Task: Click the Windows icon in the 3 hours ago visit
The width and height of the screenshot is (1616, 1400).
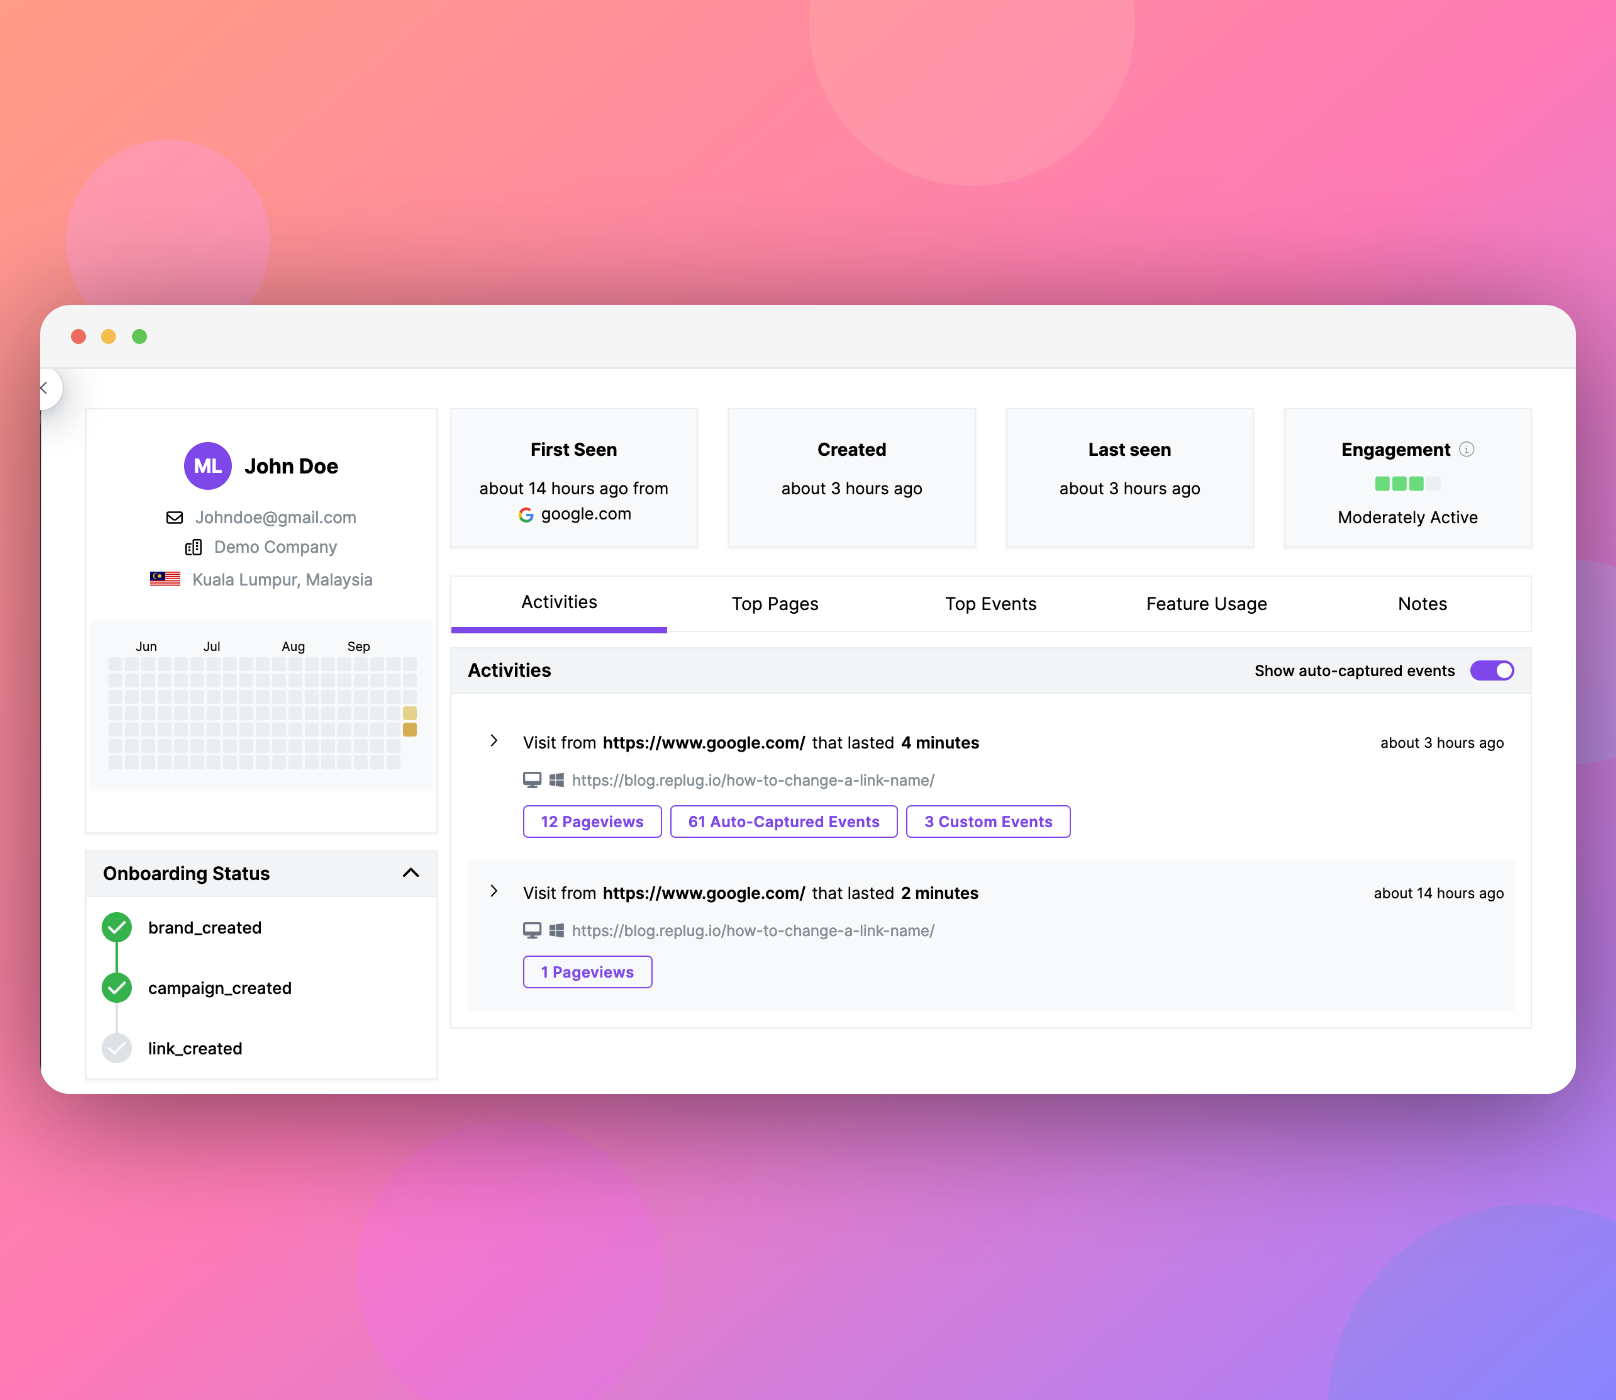Action: coord(557,780)
